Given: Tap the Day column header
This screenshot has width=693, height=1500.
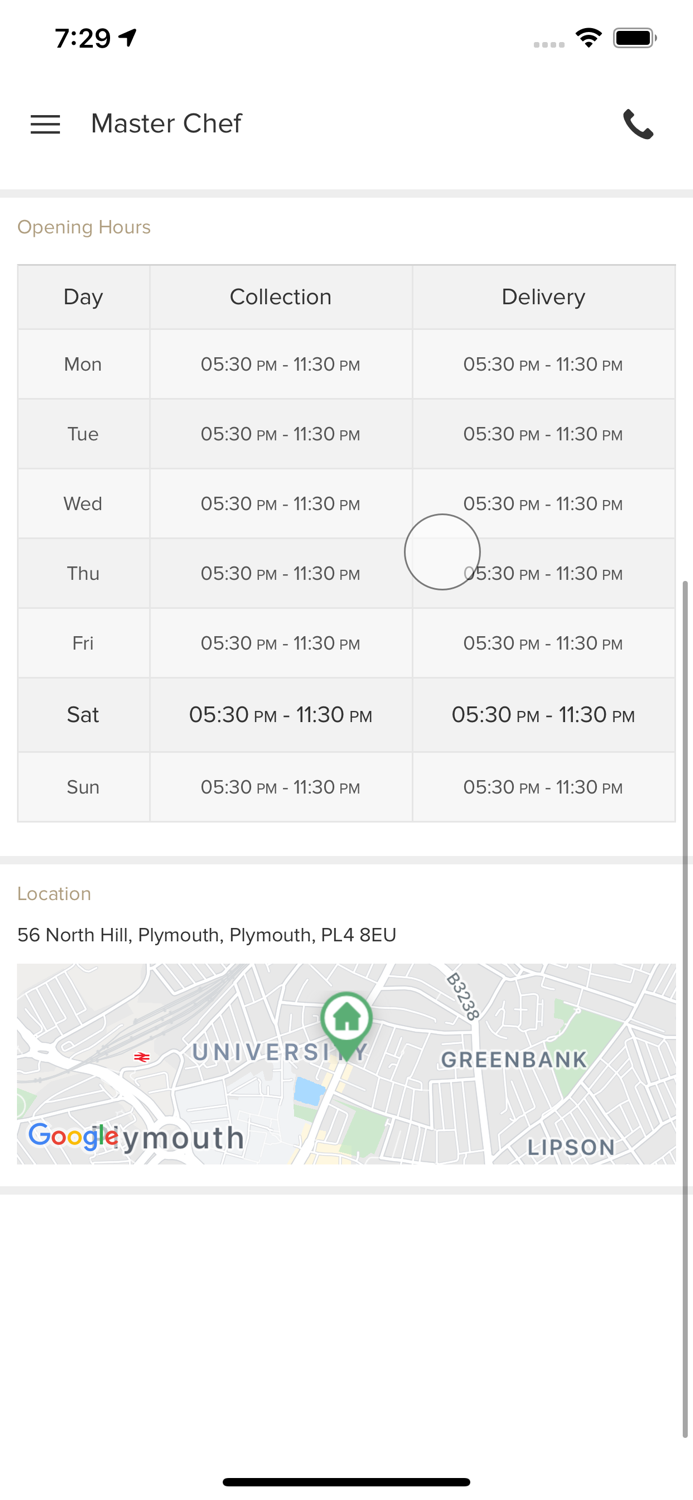Looking at the screenshot, I should tap(83, 297).
